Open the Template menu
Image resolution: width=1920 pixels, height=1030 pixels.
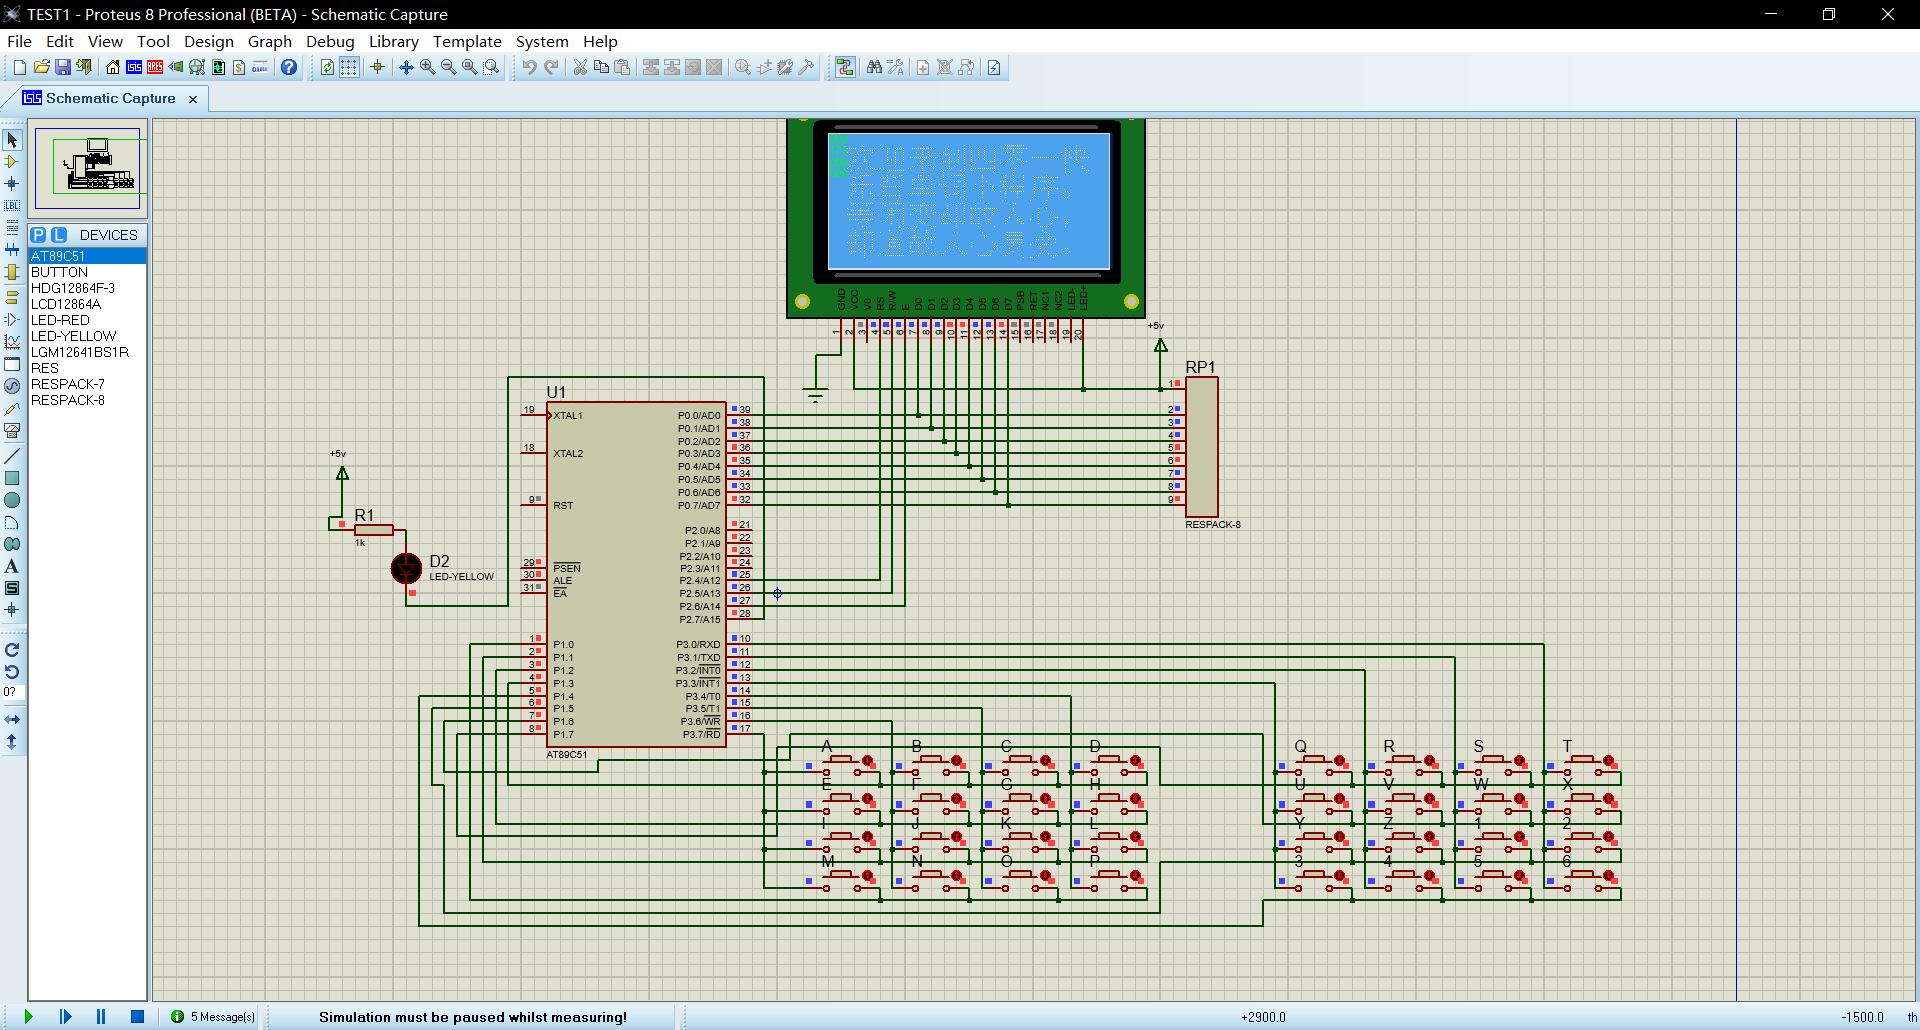coord(467,41)
